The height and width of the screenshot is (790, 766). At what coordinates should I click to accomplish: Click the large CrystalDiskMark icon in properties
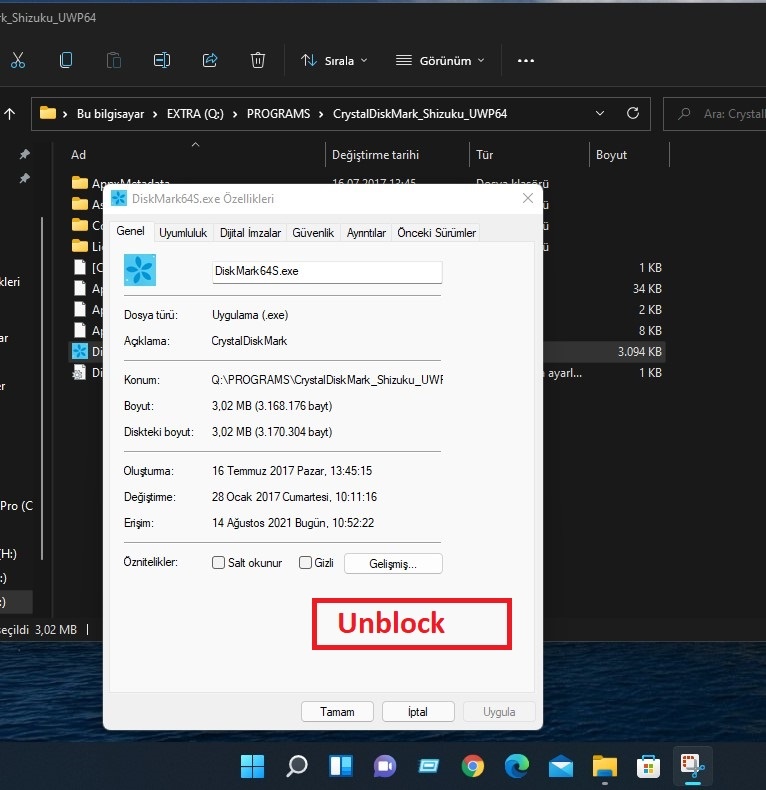[x=140, y=270]
